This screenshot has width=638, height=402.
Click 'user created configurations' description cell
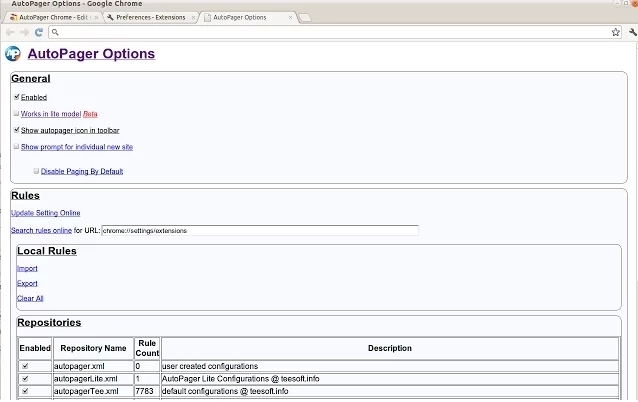[x=390, y=366]
